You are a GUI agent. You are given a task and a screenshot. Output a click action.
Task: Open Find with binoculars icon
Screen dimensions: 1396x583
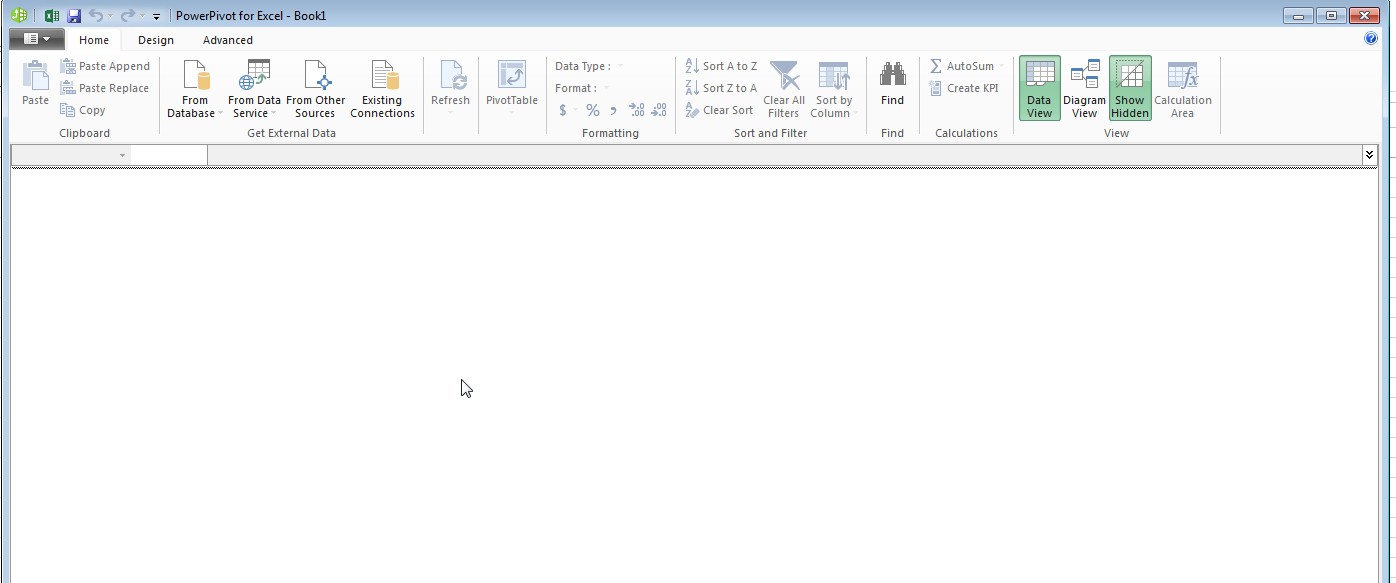point(892,84)
